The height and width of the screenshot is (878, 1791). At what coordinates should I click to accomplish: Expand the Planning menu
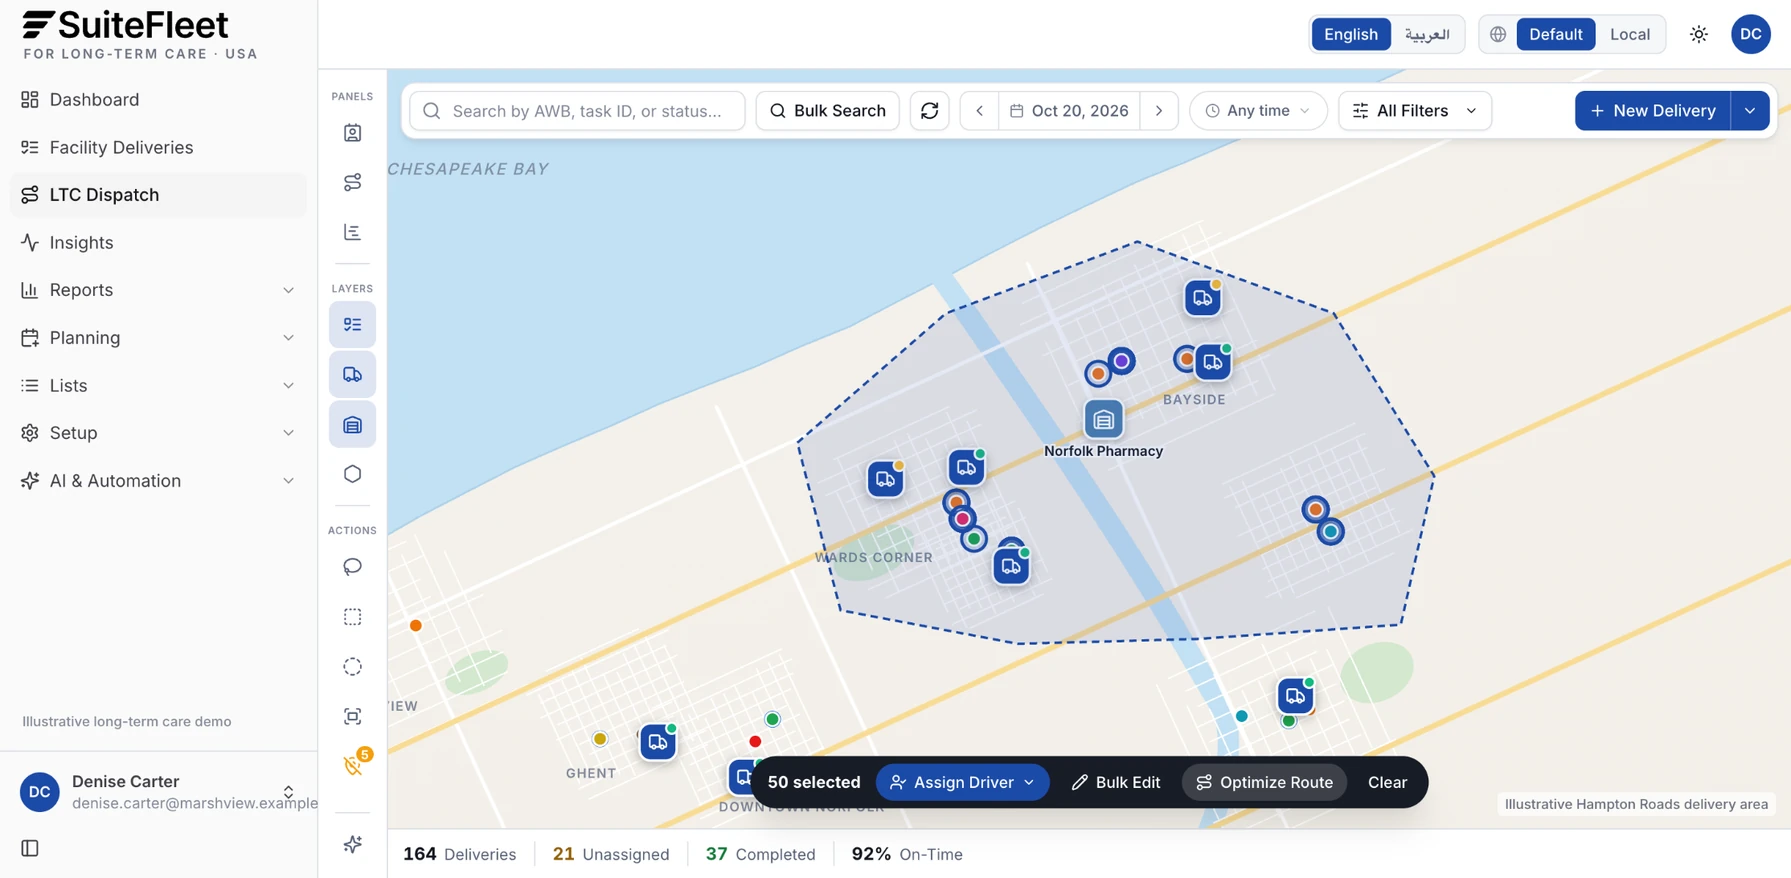click(158, 338)
